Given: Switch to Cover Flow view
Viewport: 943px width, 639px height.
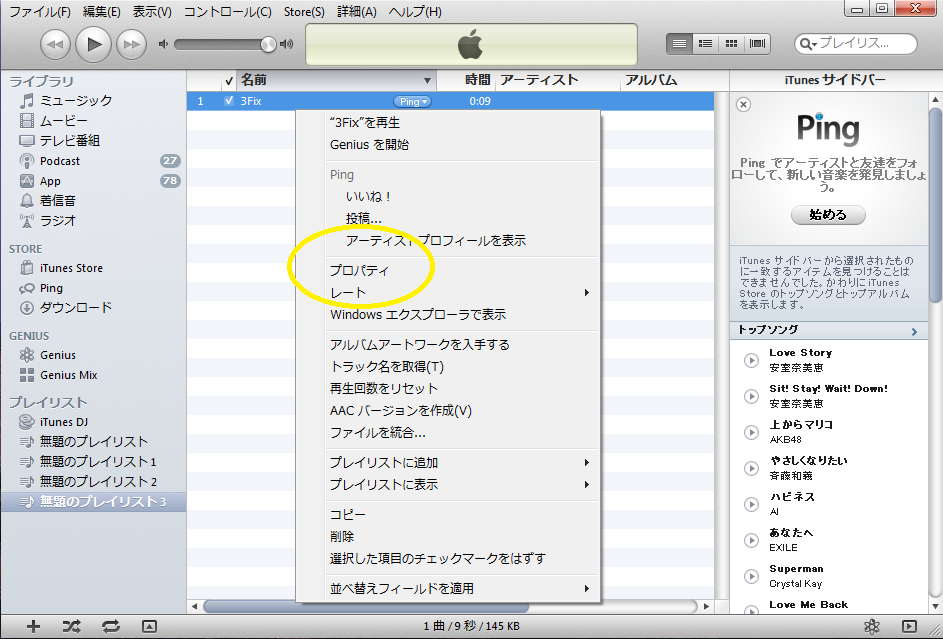Looking at the screenshot, I should pyautogui.click(x=757, y=43).
